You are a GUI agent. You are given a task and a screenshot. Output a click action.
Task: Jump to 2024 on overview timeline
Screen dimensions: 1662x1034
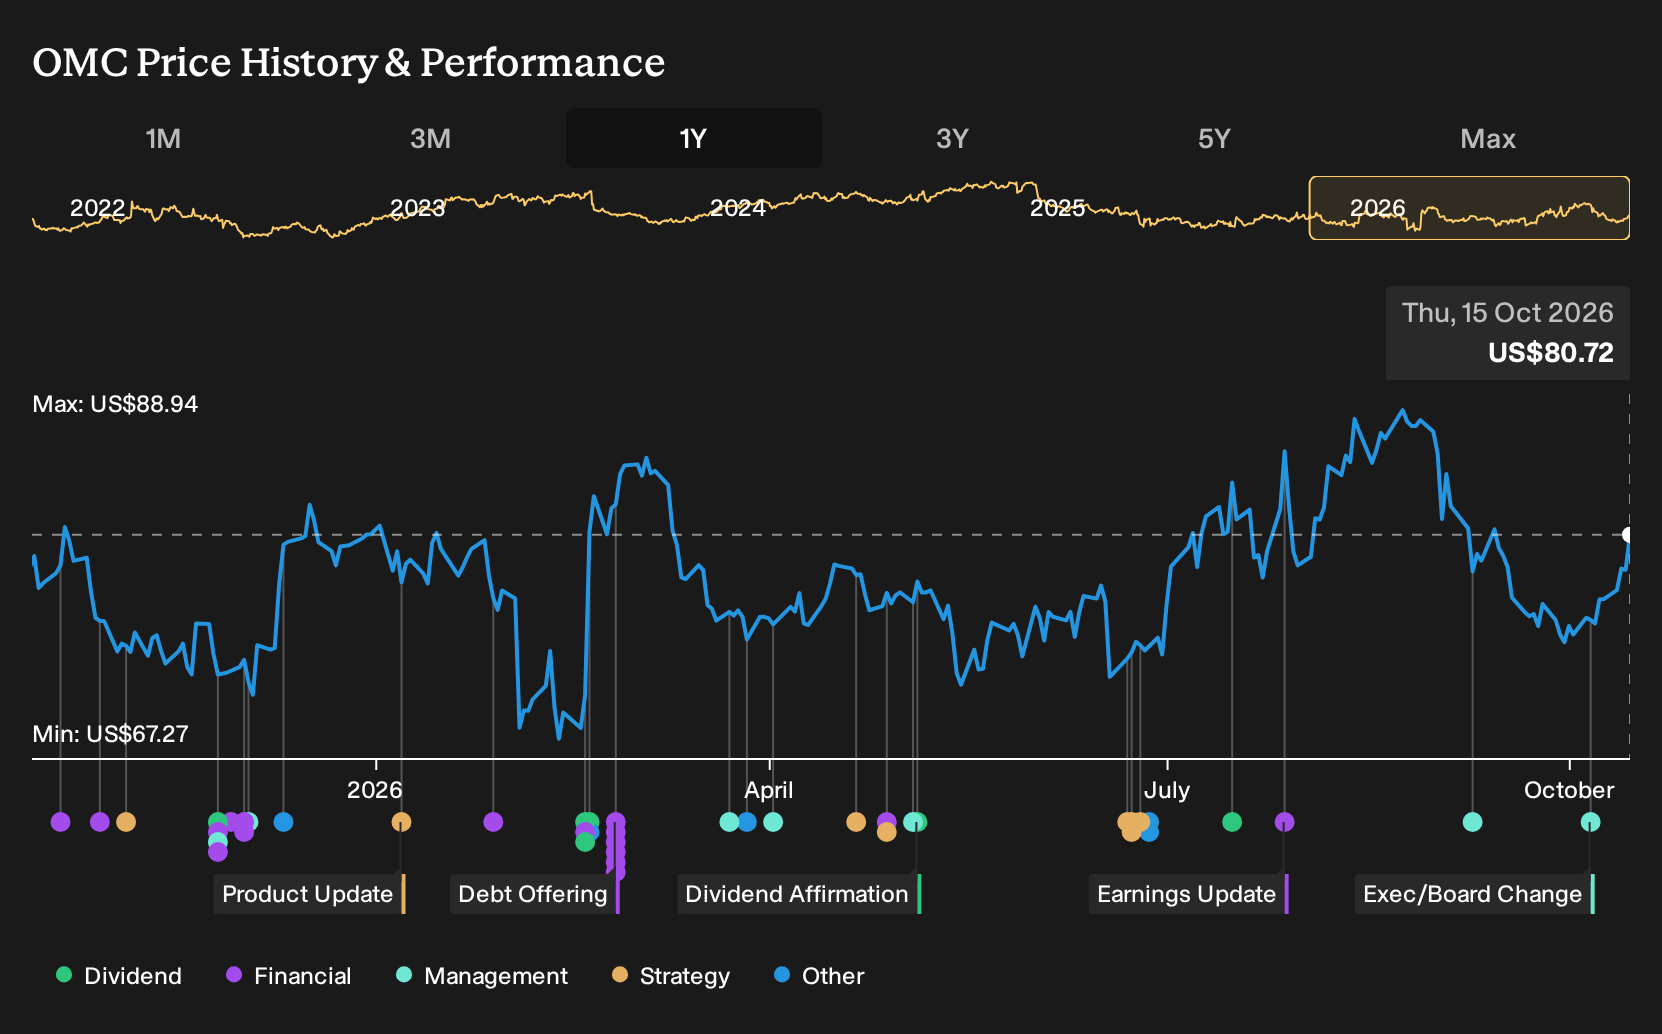tap(738, 208)
